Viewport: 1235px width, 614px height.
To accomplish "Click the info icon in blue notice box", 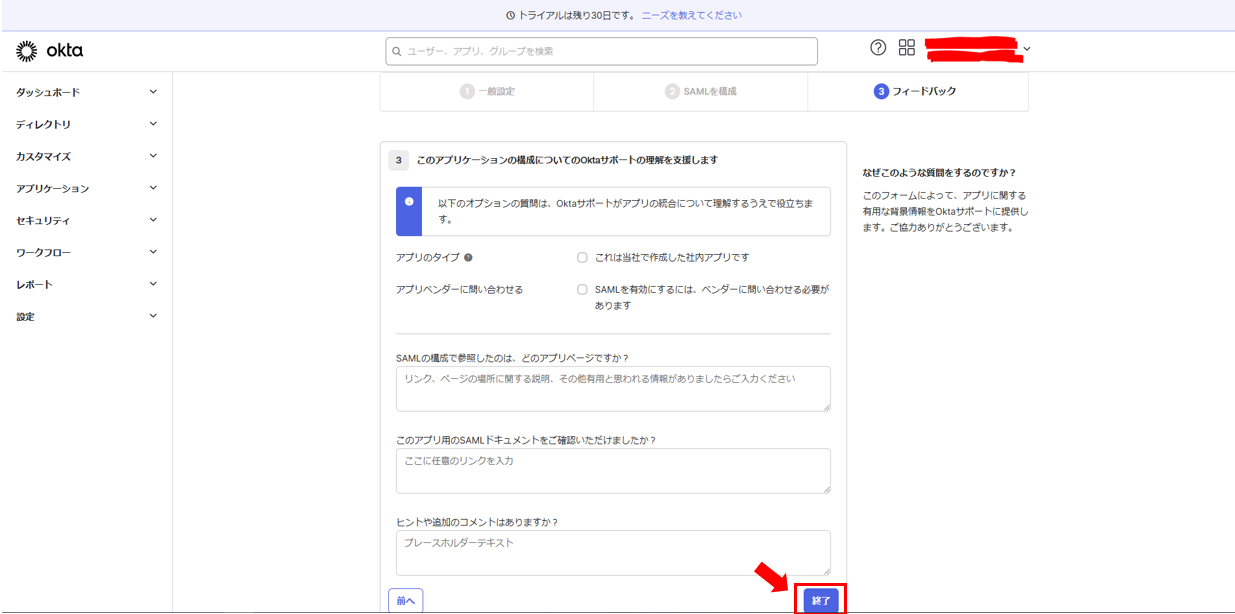I will tap(409, 201).
